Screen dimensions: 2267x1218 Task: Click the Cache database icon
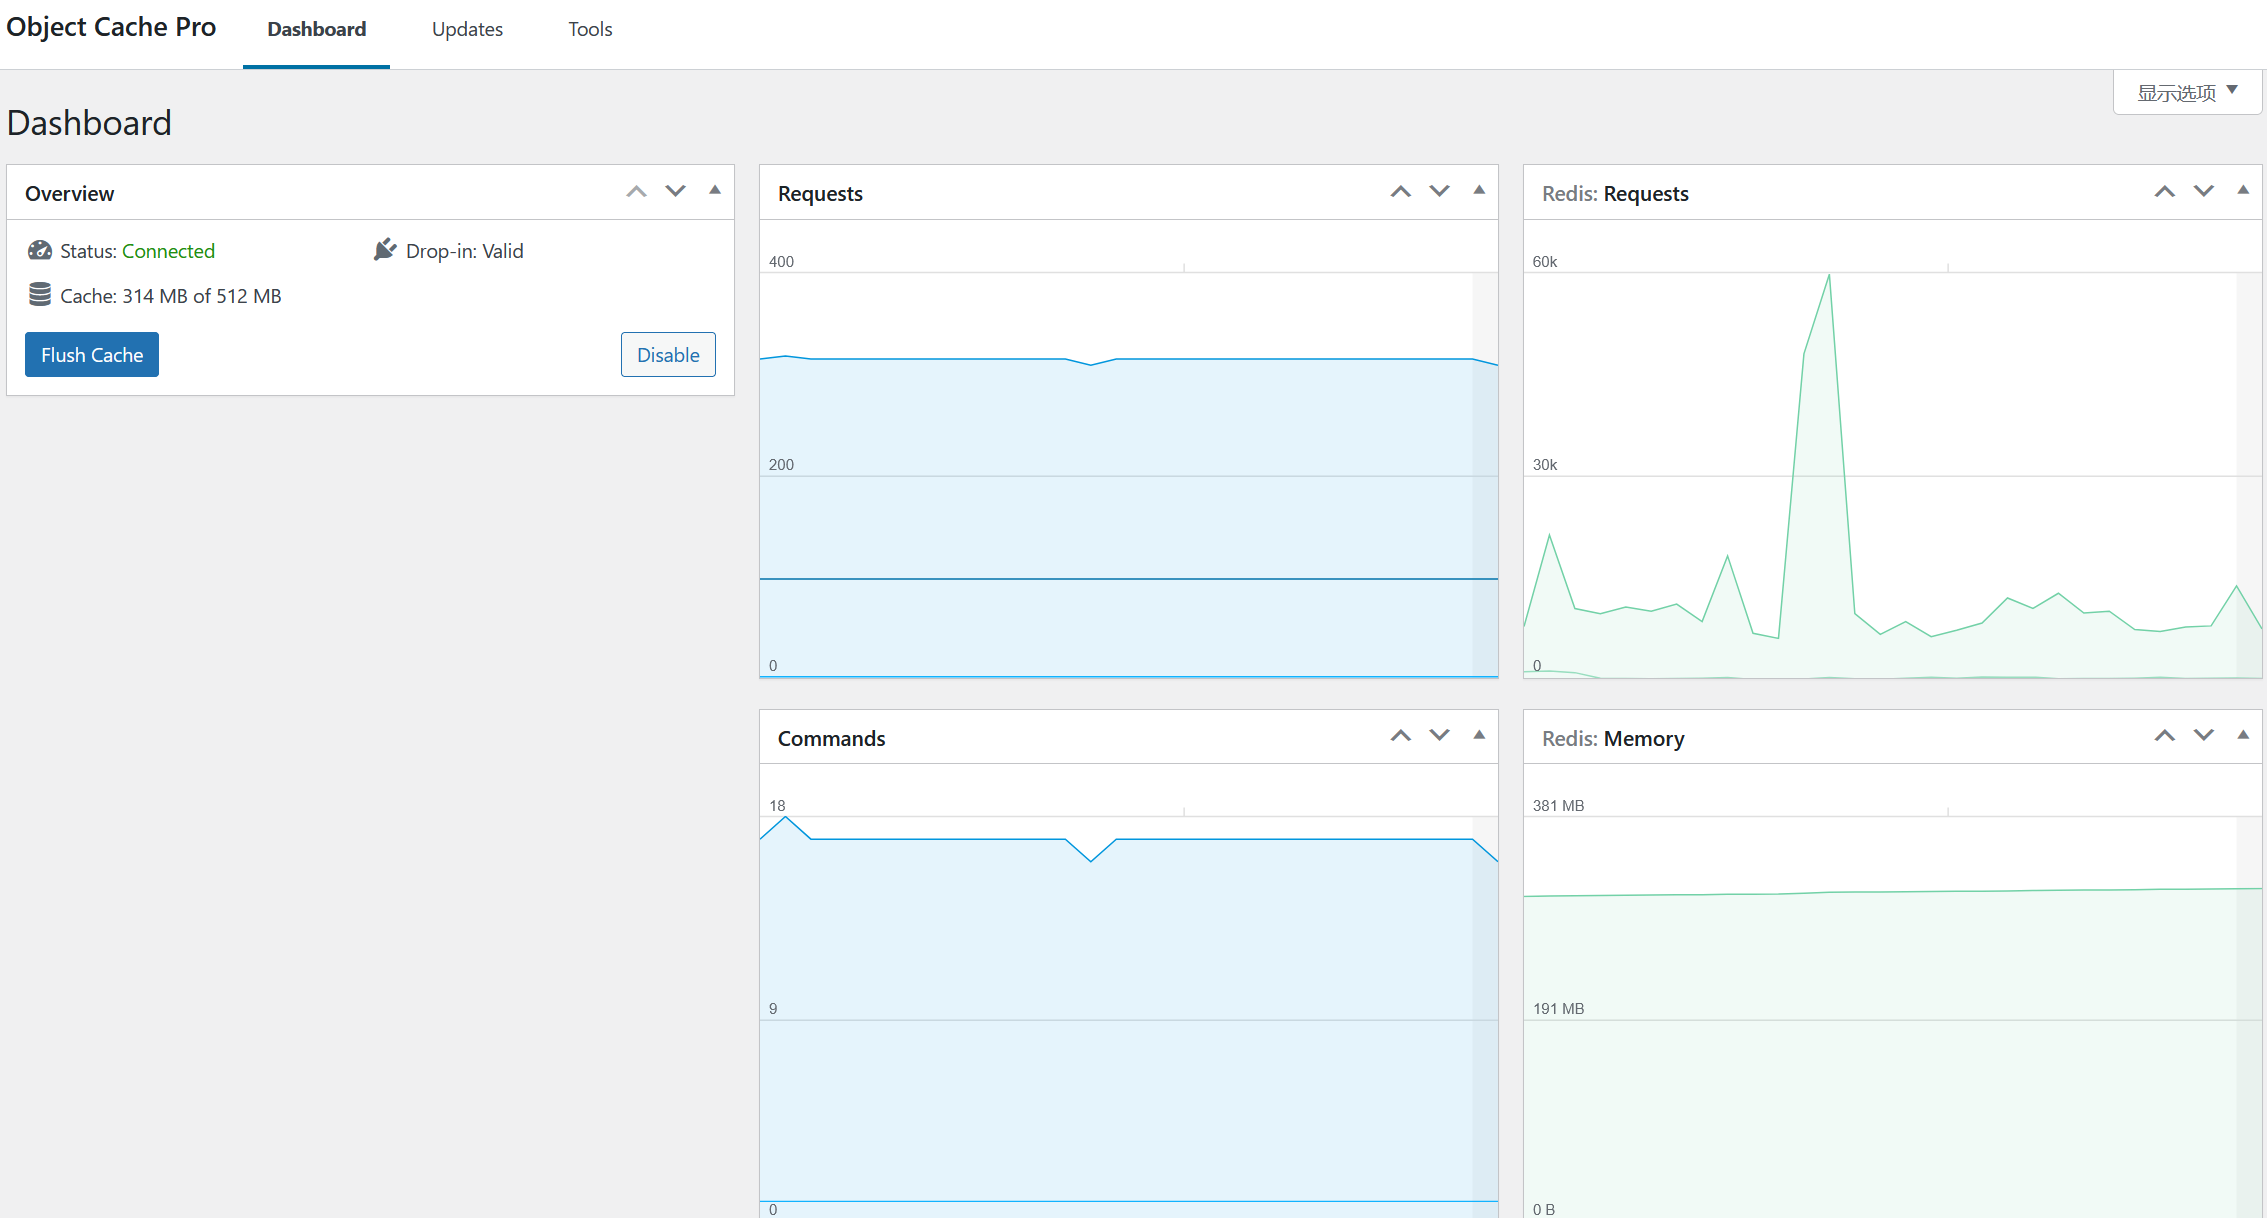pos(40,294)
